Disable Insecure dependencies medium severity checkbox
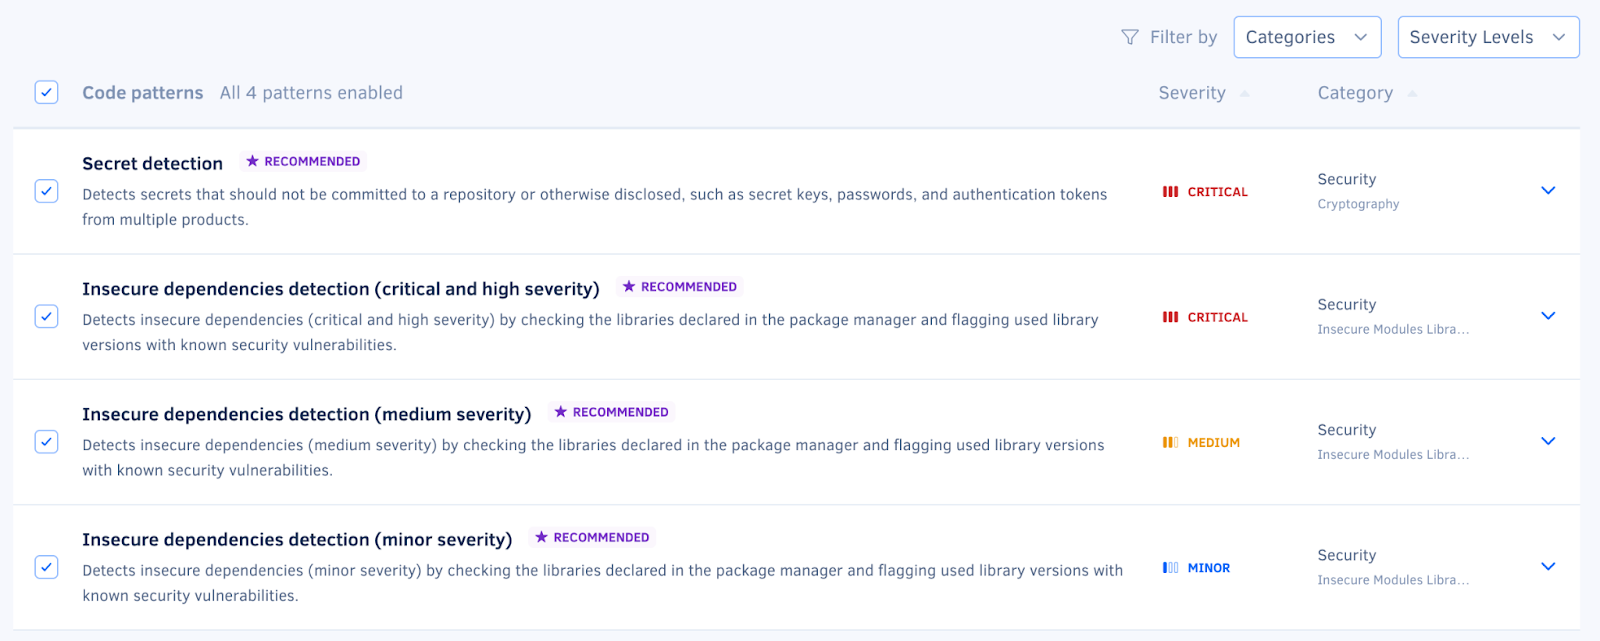This screenshot has height=641, width=1600. 46,442
